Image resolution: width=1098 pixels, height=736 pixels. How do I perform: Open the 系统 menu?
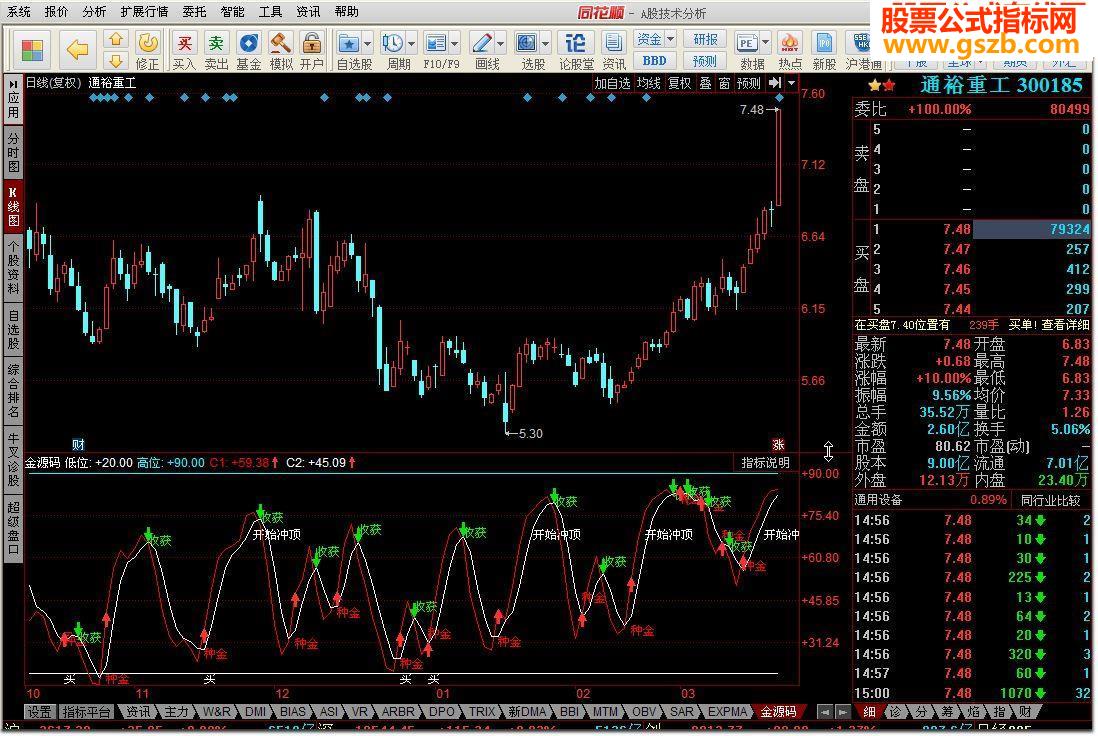[19, 12]
